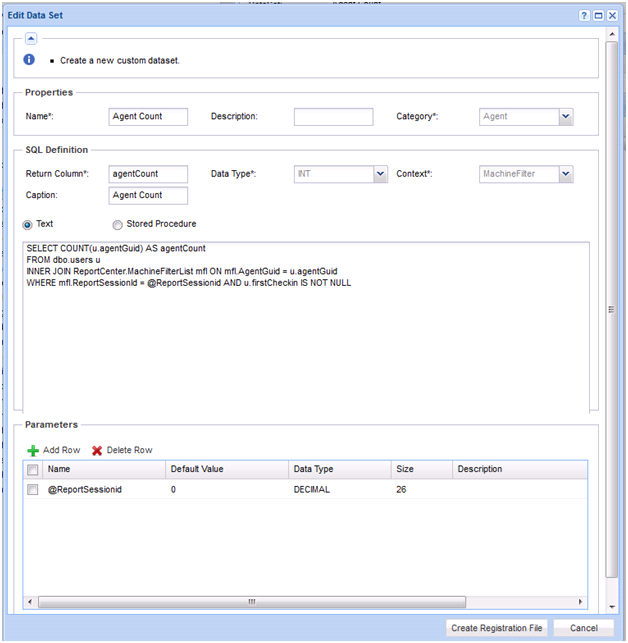Click the Name input field

click(x=148, y=117)
